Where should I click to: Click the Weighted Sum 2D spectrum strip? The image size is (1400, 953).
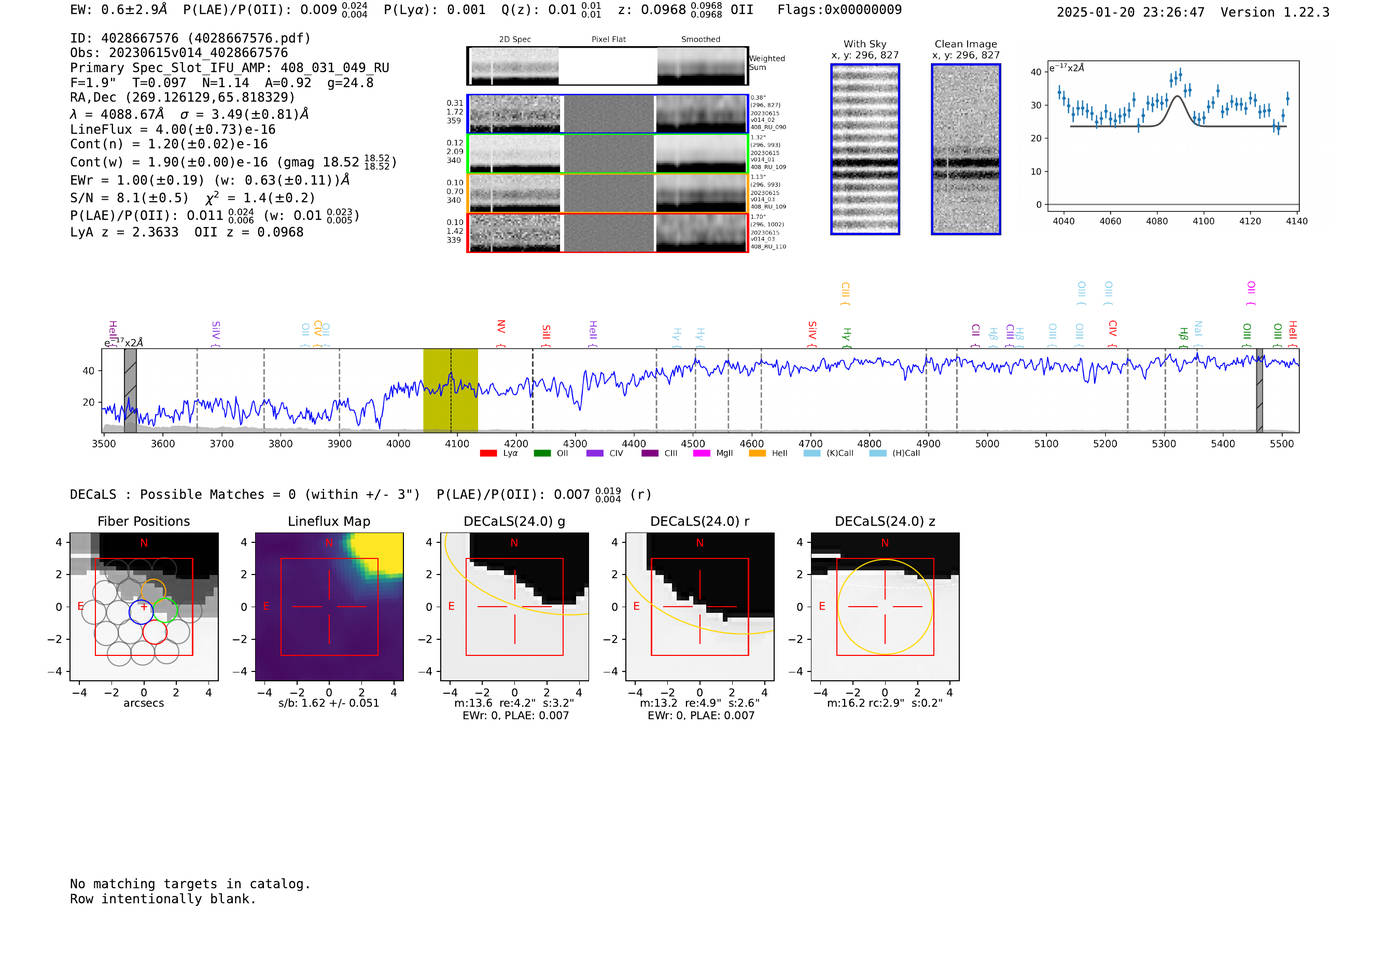tap(607, 66)
